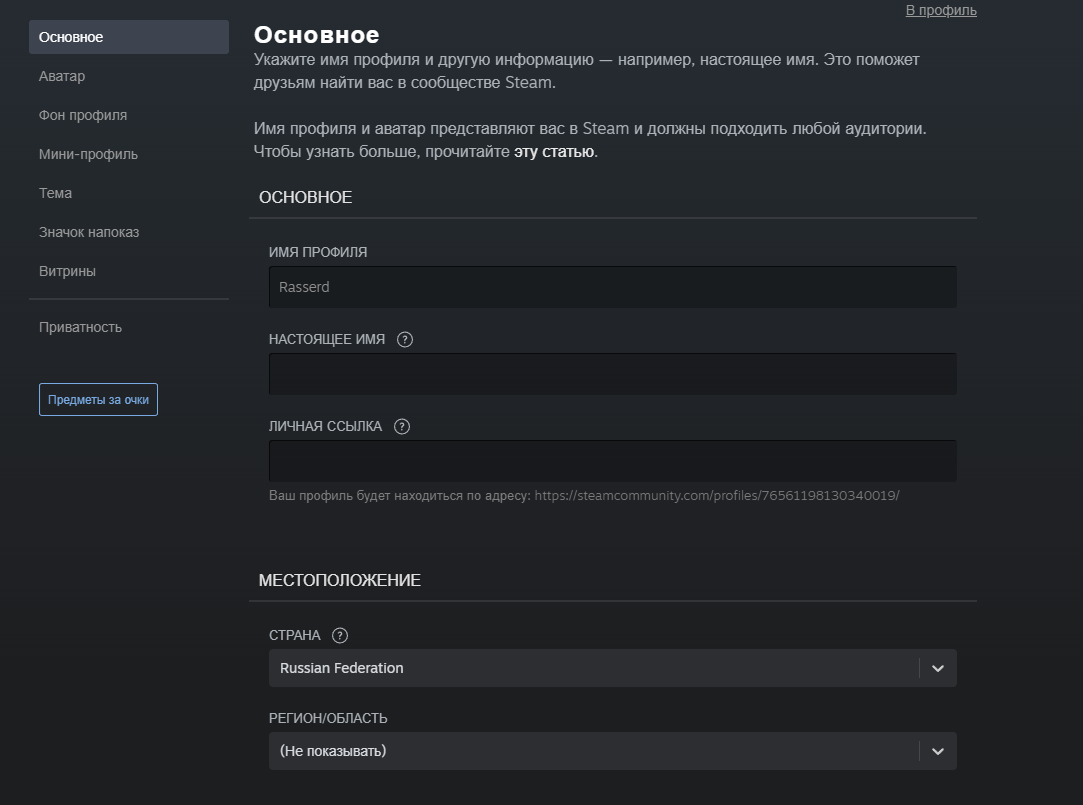The image size is (1083, 805).
Task: Click chevron arrow on Страна dropdown
Action: pos(937,668)
